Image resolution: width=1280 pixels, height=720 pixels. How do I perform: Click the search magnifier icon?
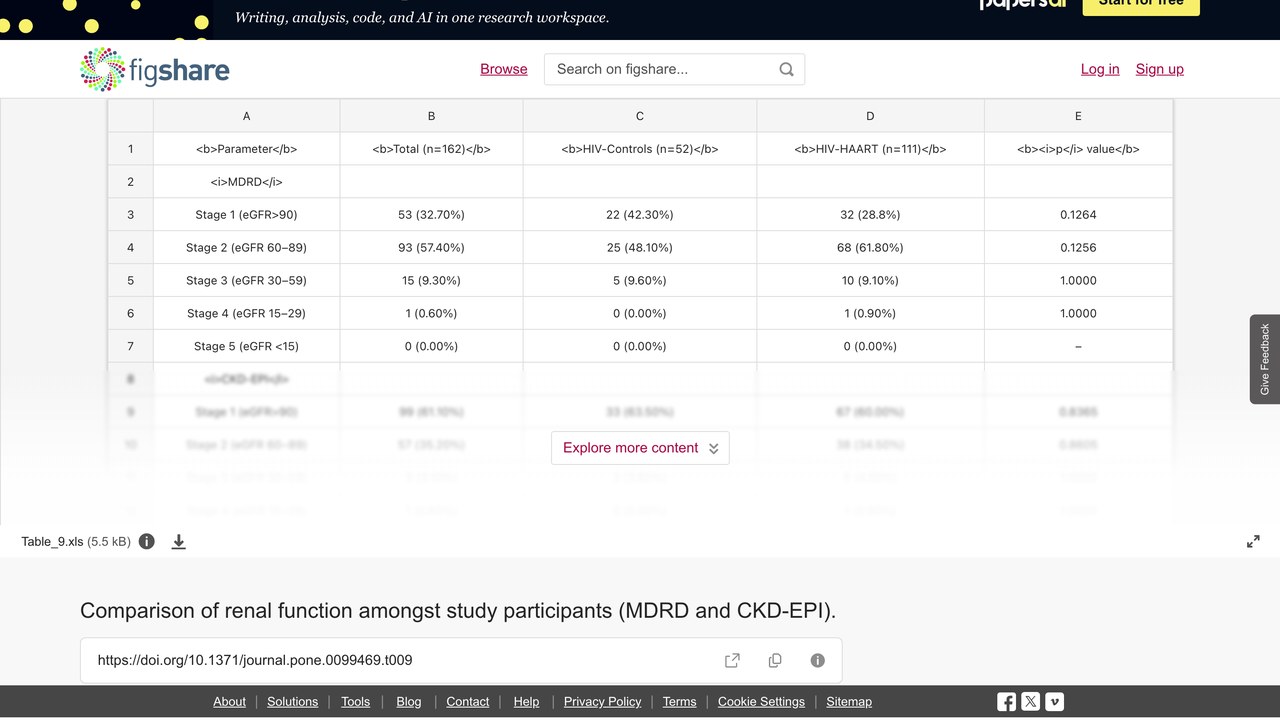pos(786,69)
